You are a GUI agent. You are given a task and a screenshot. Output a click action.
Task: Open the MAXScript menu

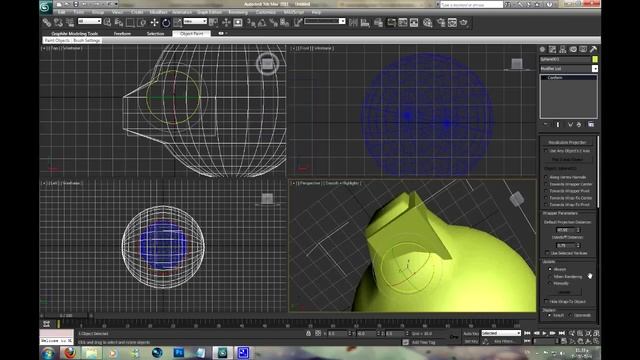click(294, 12)
